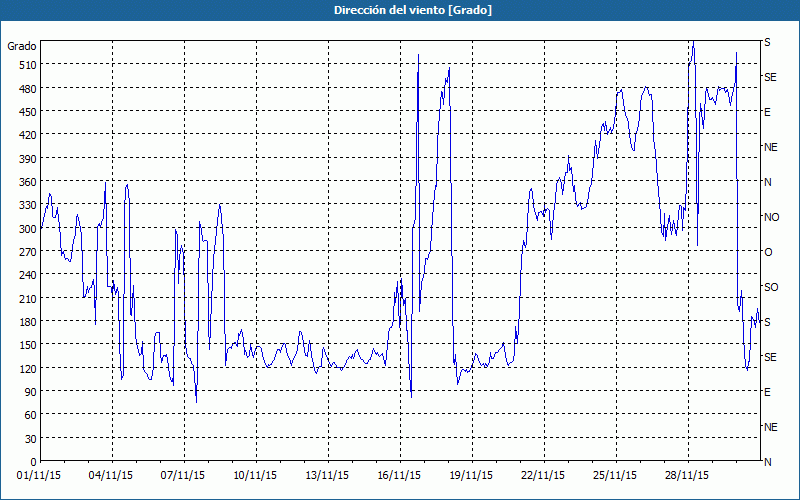Click the 210 degree axis label
800x500 pixels.
click(27, 298)
